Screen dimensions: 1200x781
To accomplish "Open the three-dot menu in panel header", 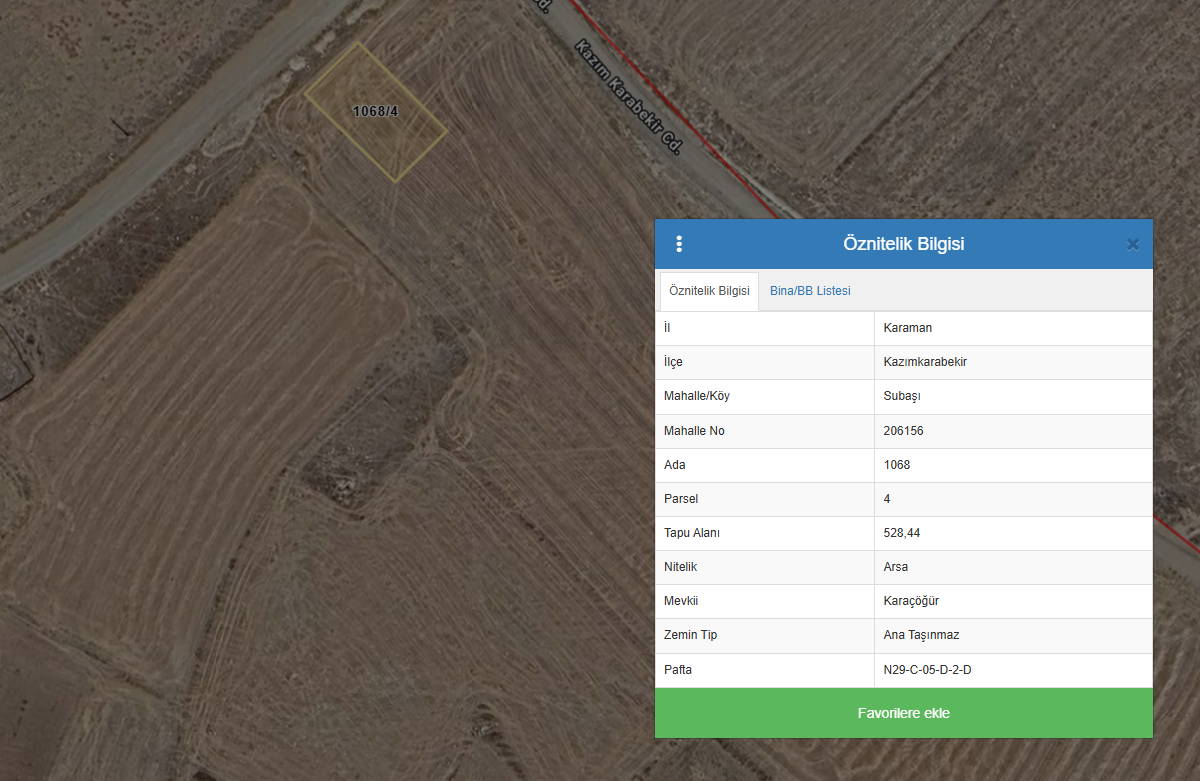I will pyautogui.click(x=679, y=244).
